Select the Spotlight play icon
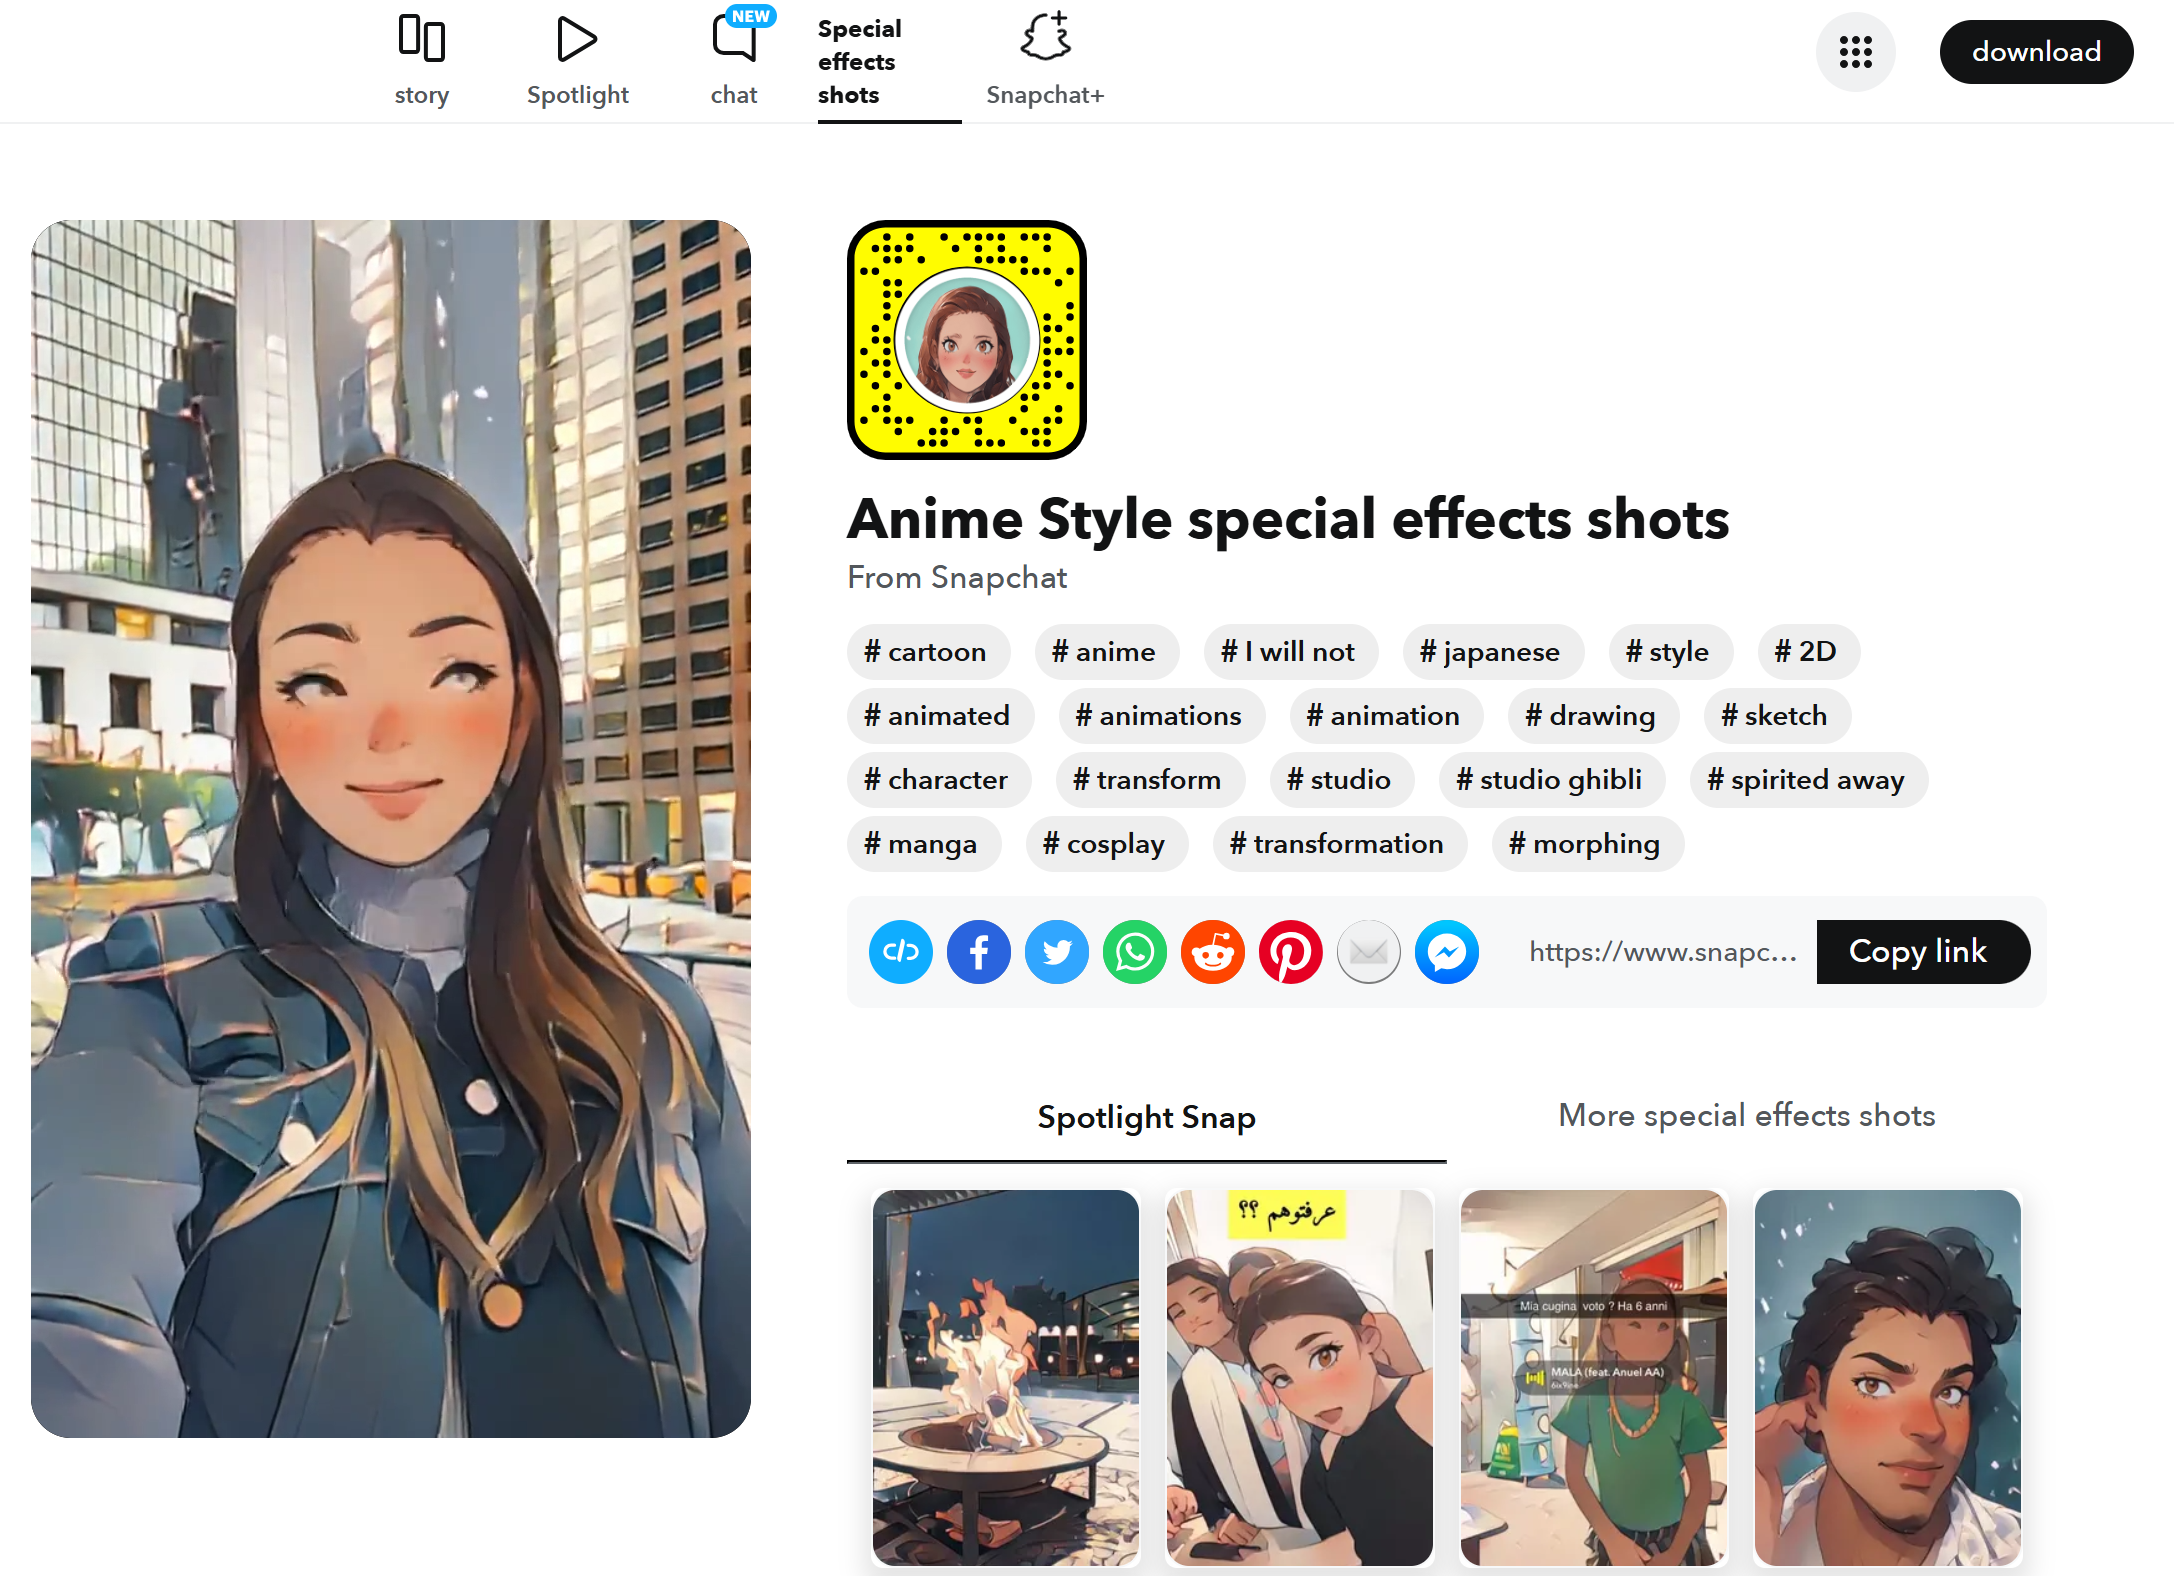This screenshot has width=2174, height=1576. point(577,40)
